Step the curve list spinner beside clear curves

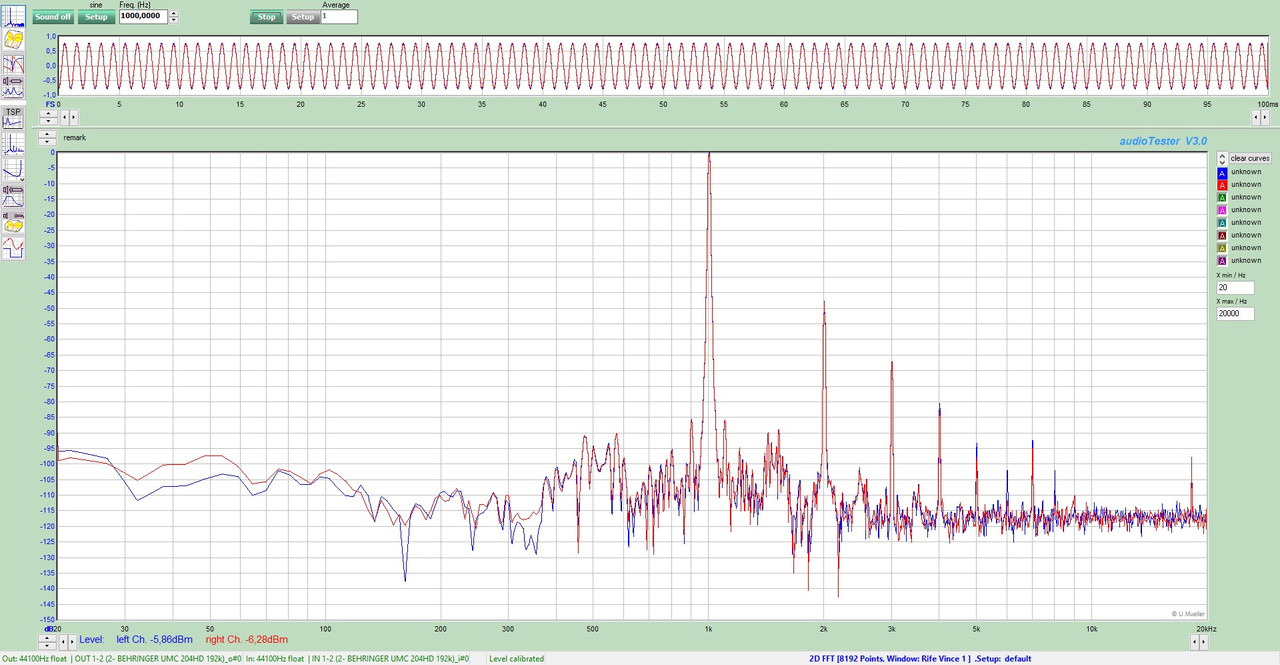coord(1222,158)
